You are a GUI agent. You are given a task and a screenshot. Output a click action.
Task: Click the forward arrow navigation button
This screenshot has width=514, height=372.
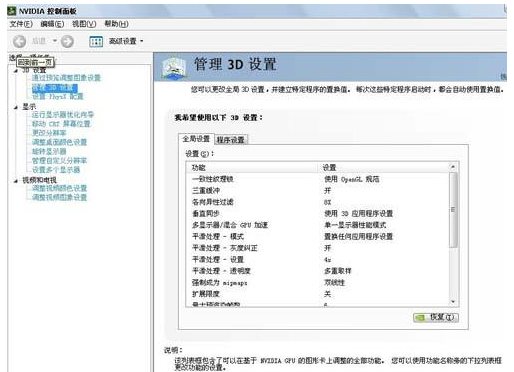tap(67, 41)
